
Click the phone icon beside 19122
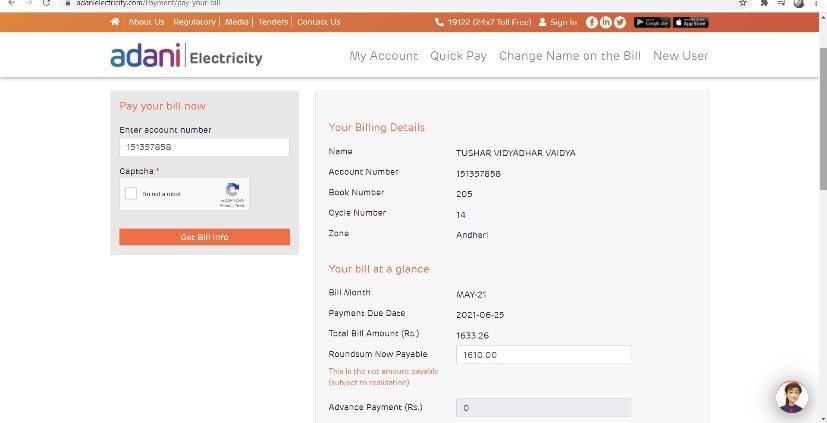point(439,22)
